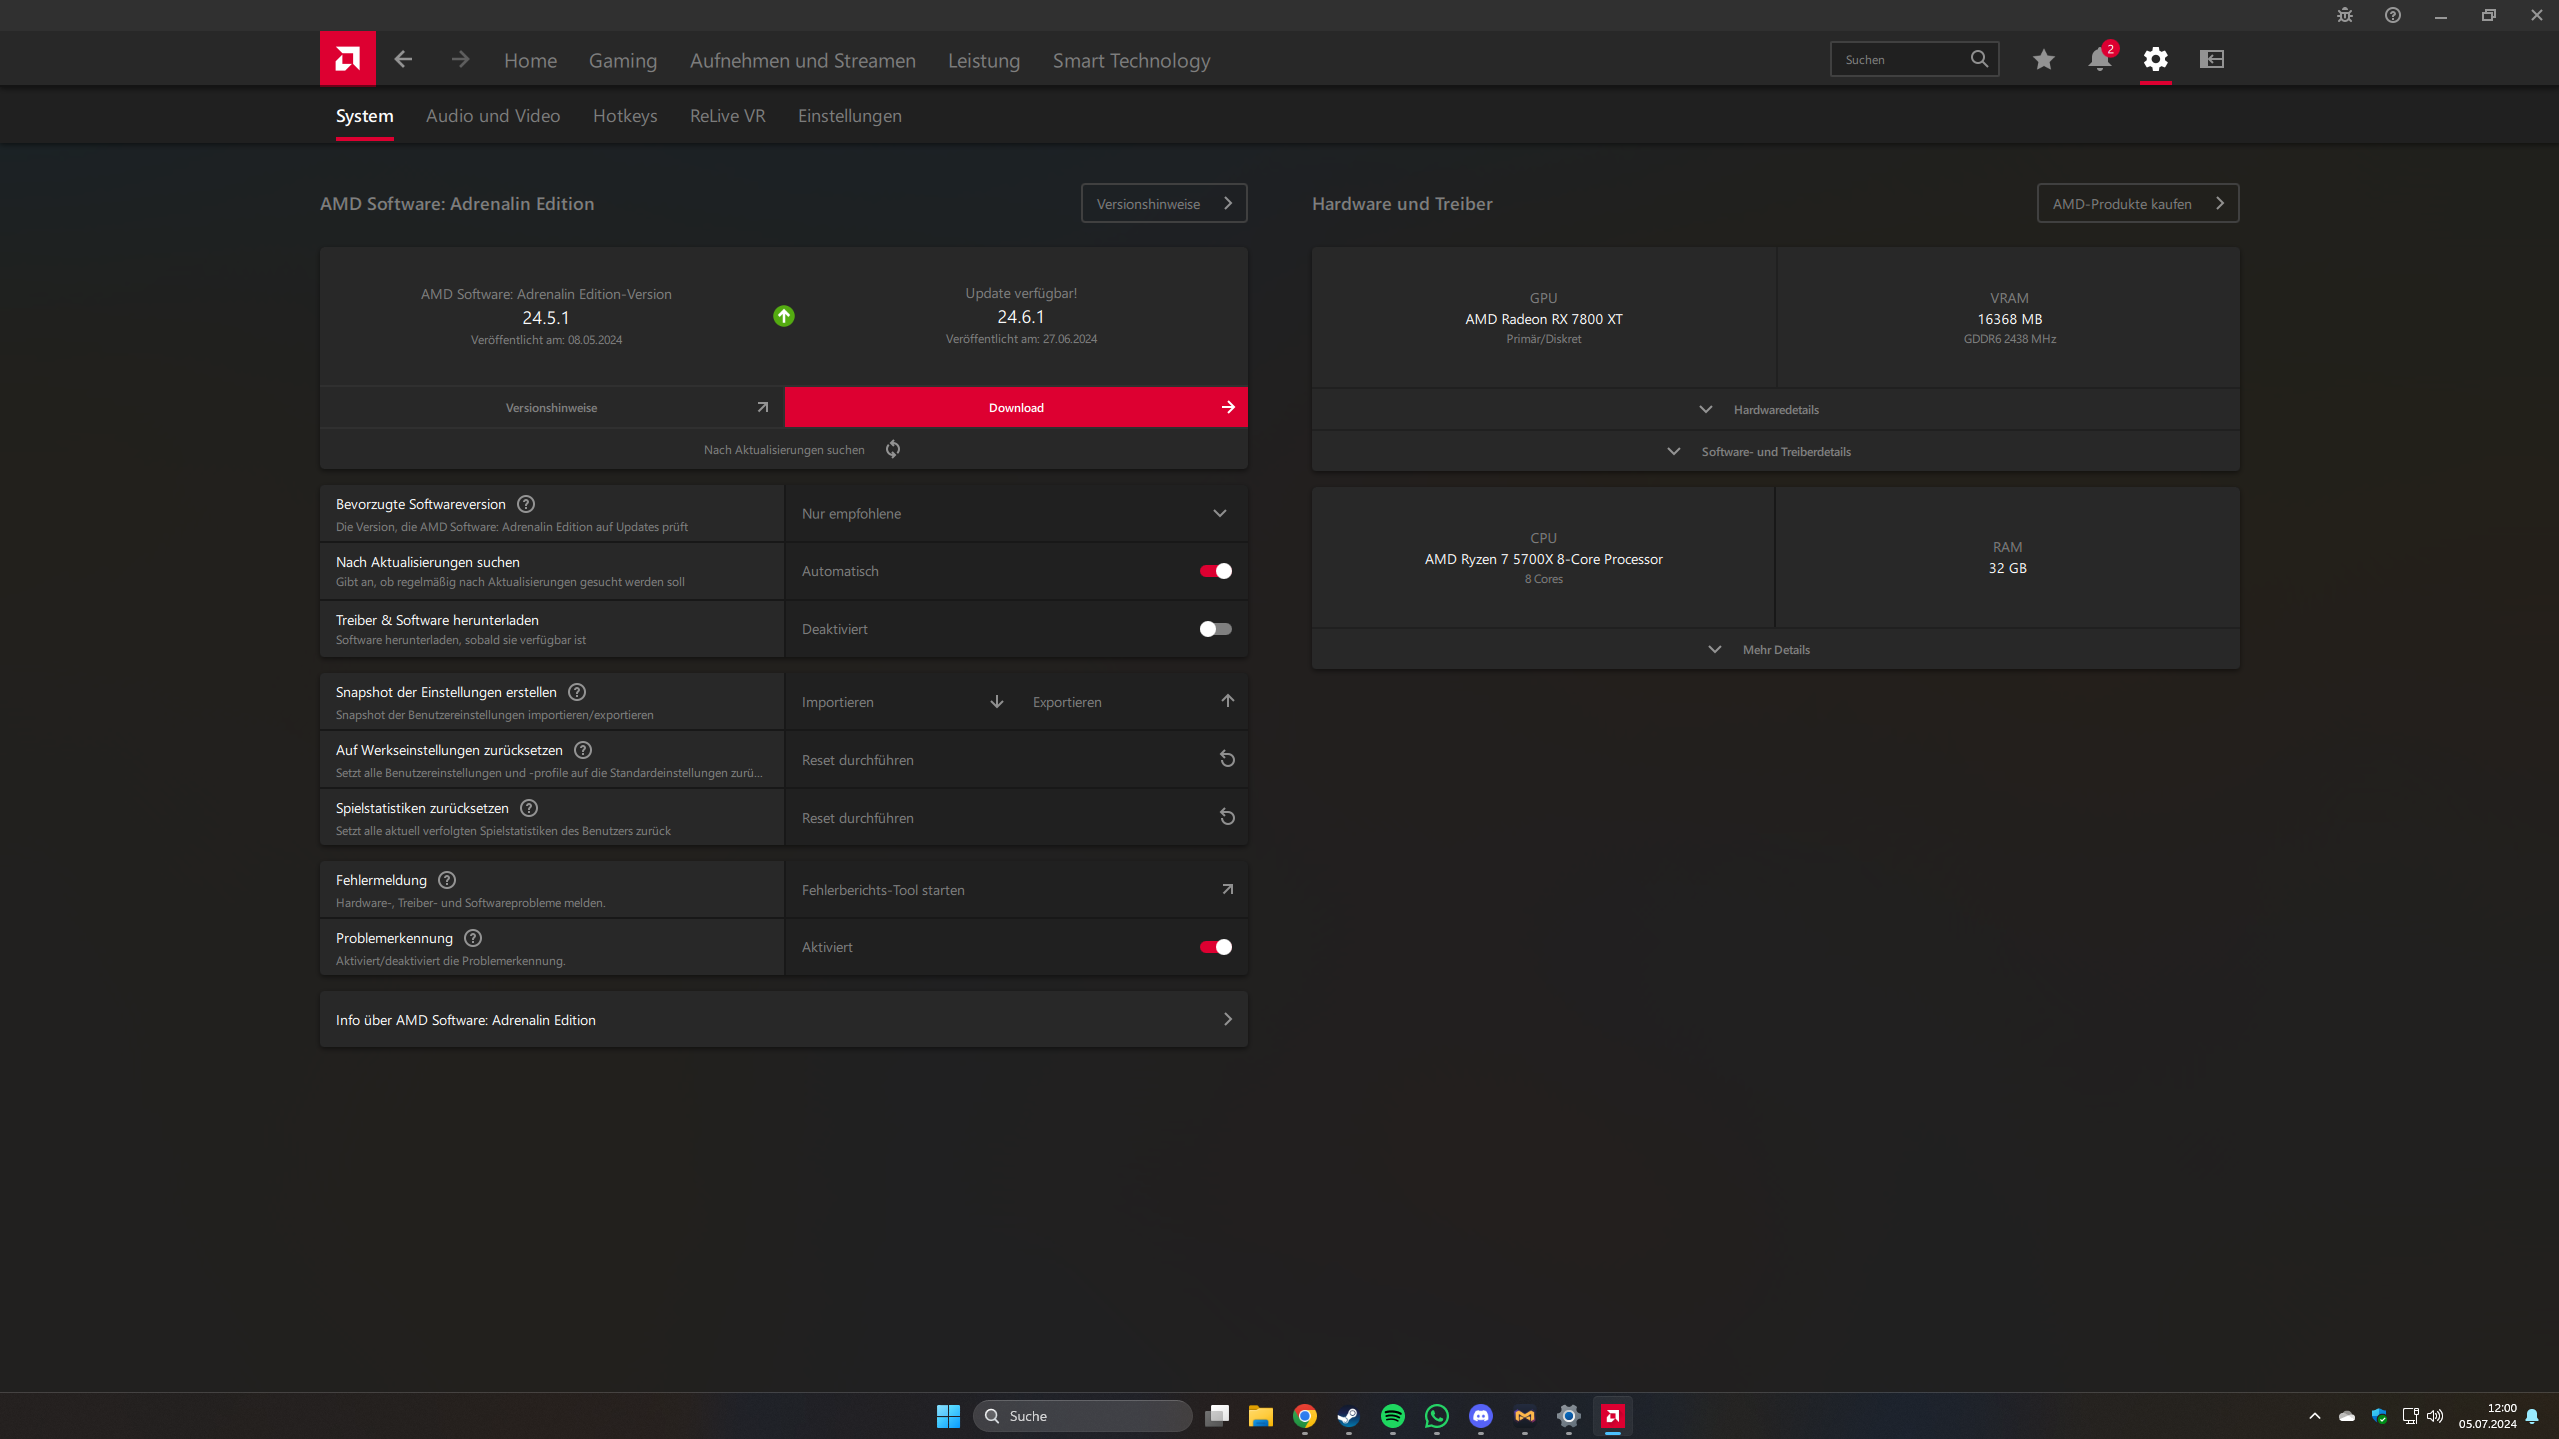Turn off Problemerkennung toggle
The height and width of the screenshot is (1439, 2559).
coord(1215,947)
